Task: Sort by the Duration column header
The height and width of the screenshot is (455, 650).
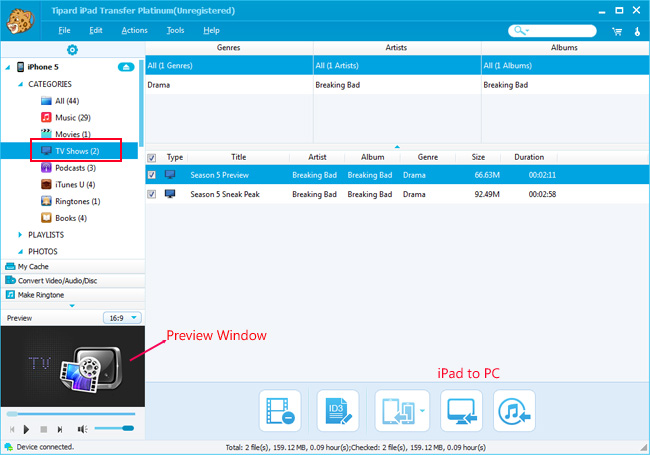Action: (529, 157)
